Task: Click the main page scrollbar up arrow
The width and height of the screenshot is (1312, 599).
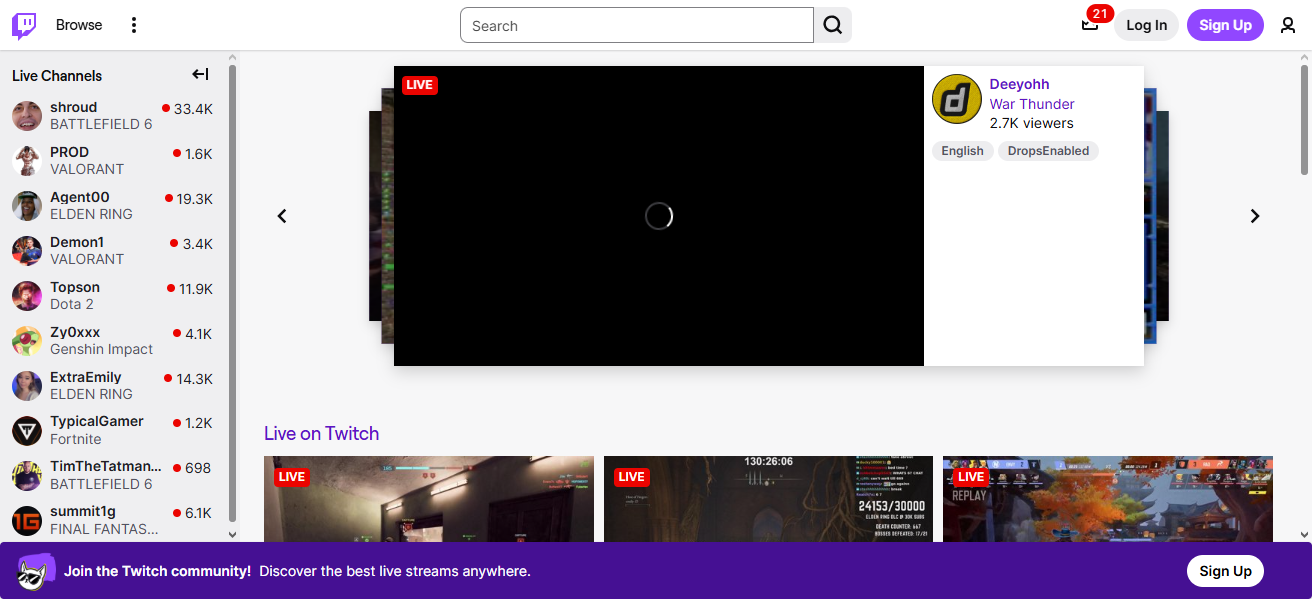Action: [x=1304, y=58]
